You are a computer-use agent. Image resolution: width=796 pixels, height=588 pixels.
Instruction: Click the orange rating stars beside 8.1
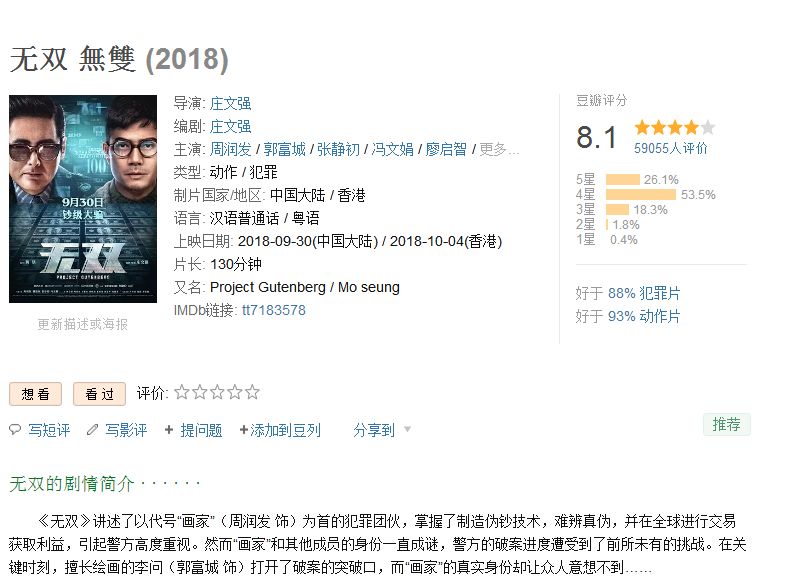(675, 127)
